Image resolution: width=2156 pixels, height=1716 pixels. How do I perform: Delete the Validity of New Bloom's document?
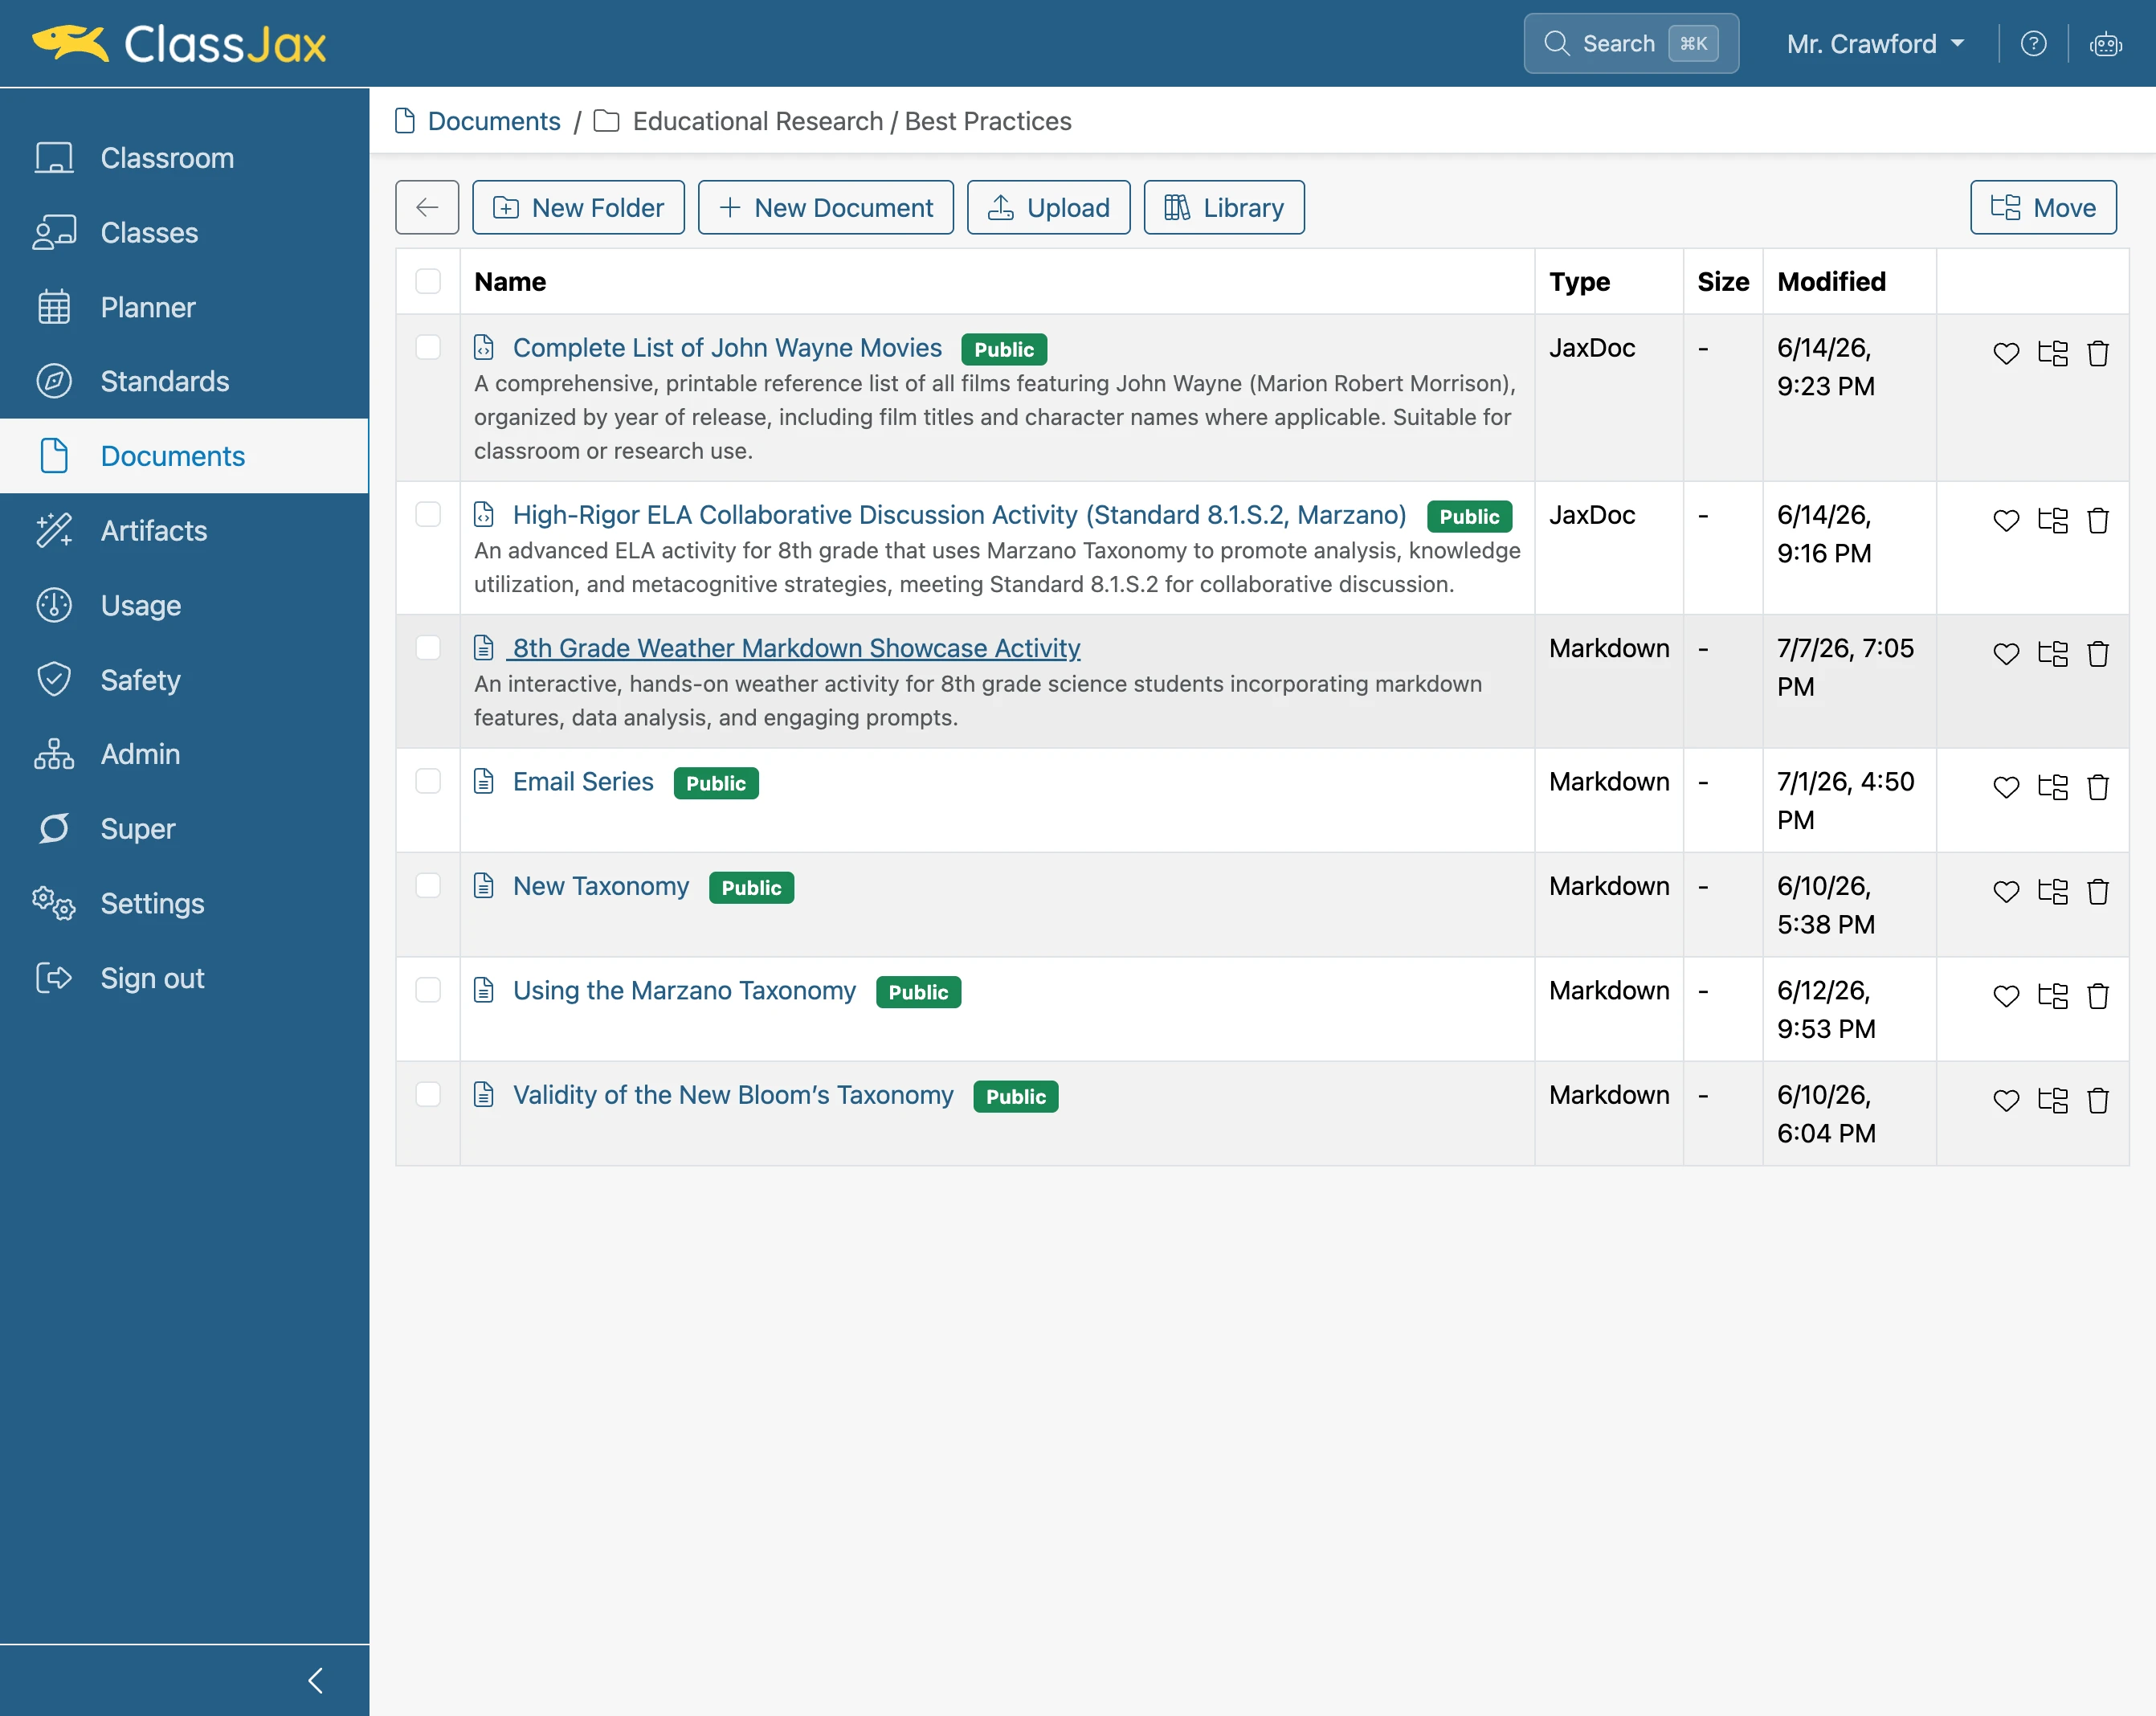[2098, 1101]
